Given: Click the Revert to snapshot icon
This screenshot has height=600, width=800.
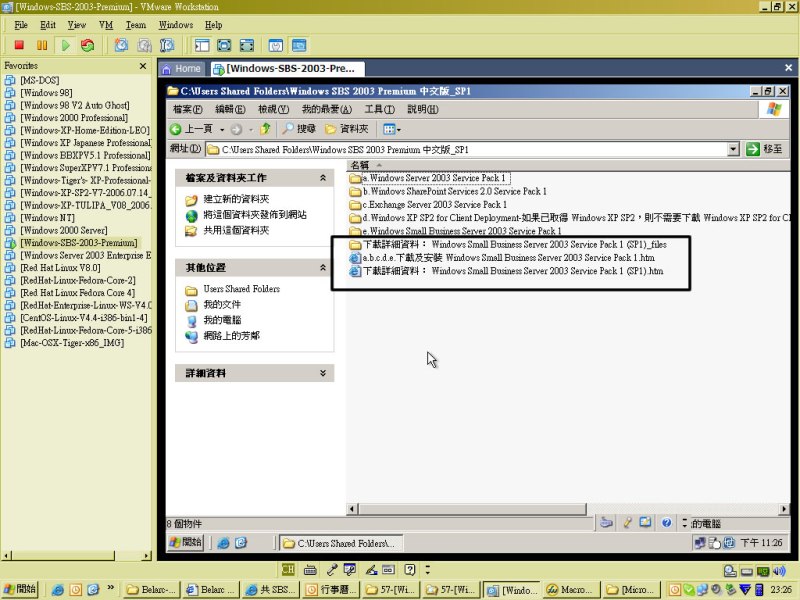Looking at the screenshot, I should click(x=144, y=45).
